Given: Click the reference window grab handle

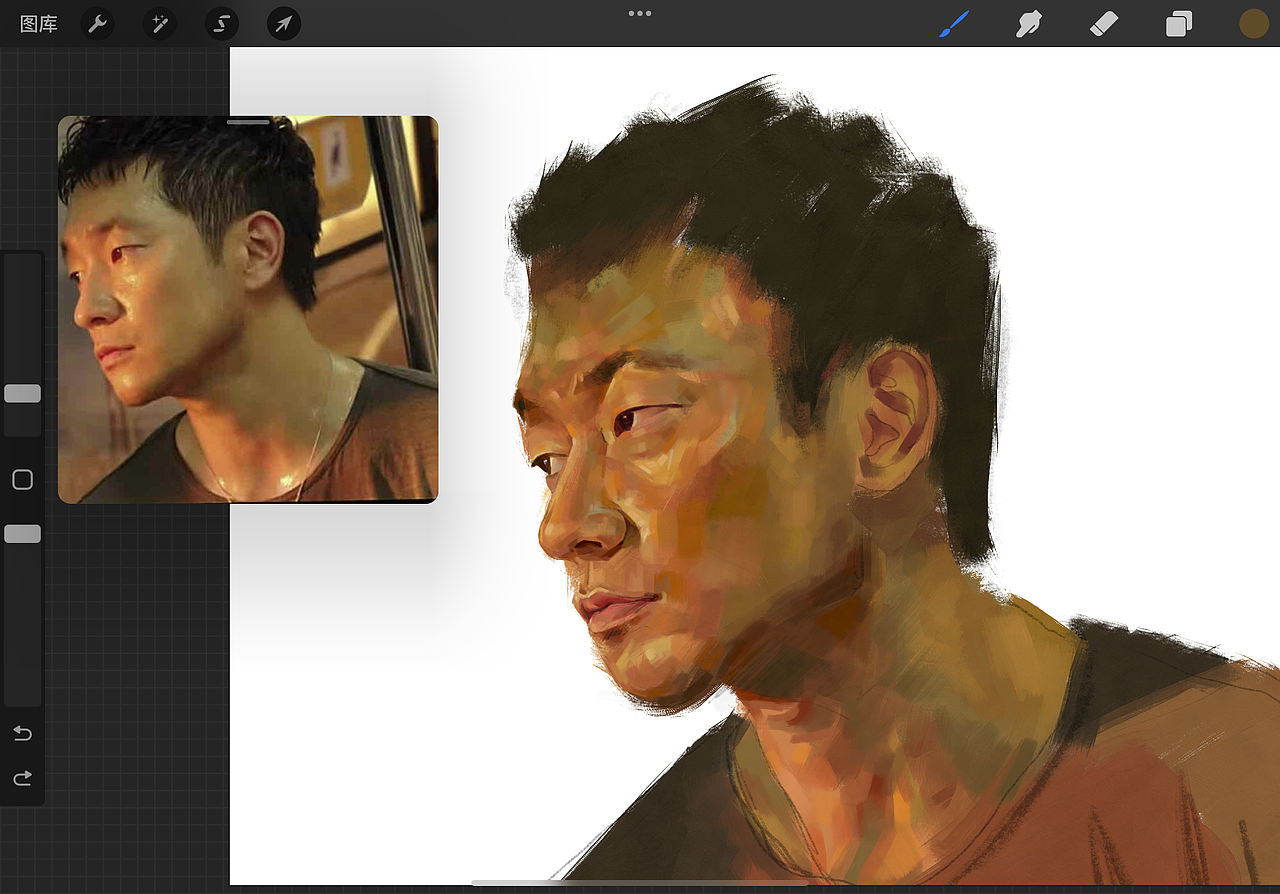Looking at the screenshot, I should [x=248, y=122].
